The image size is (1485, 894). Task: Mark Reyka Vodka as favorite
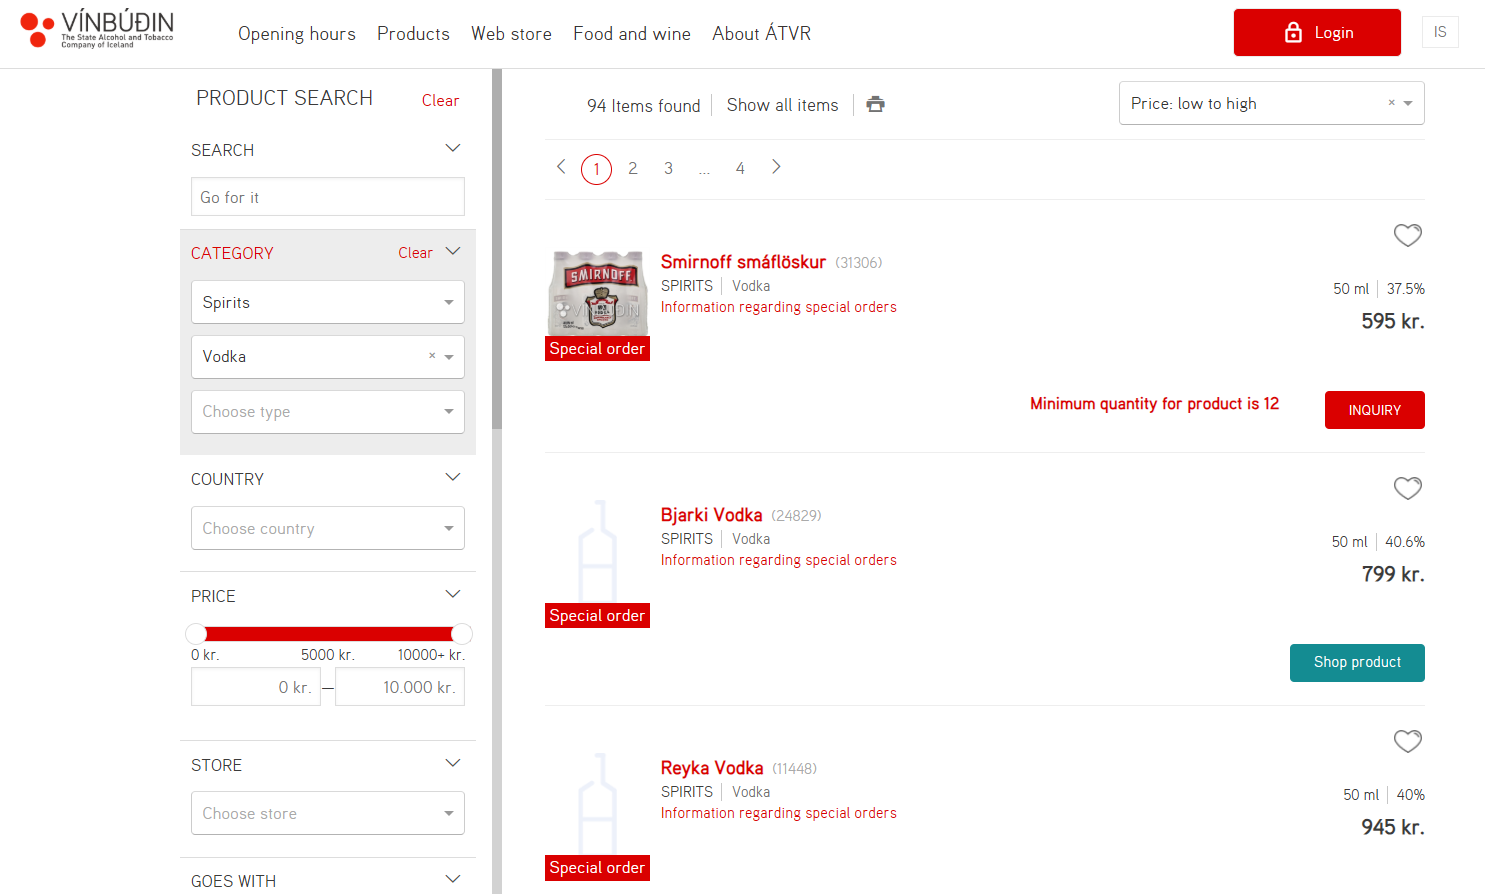click(x=1407, y=741)
